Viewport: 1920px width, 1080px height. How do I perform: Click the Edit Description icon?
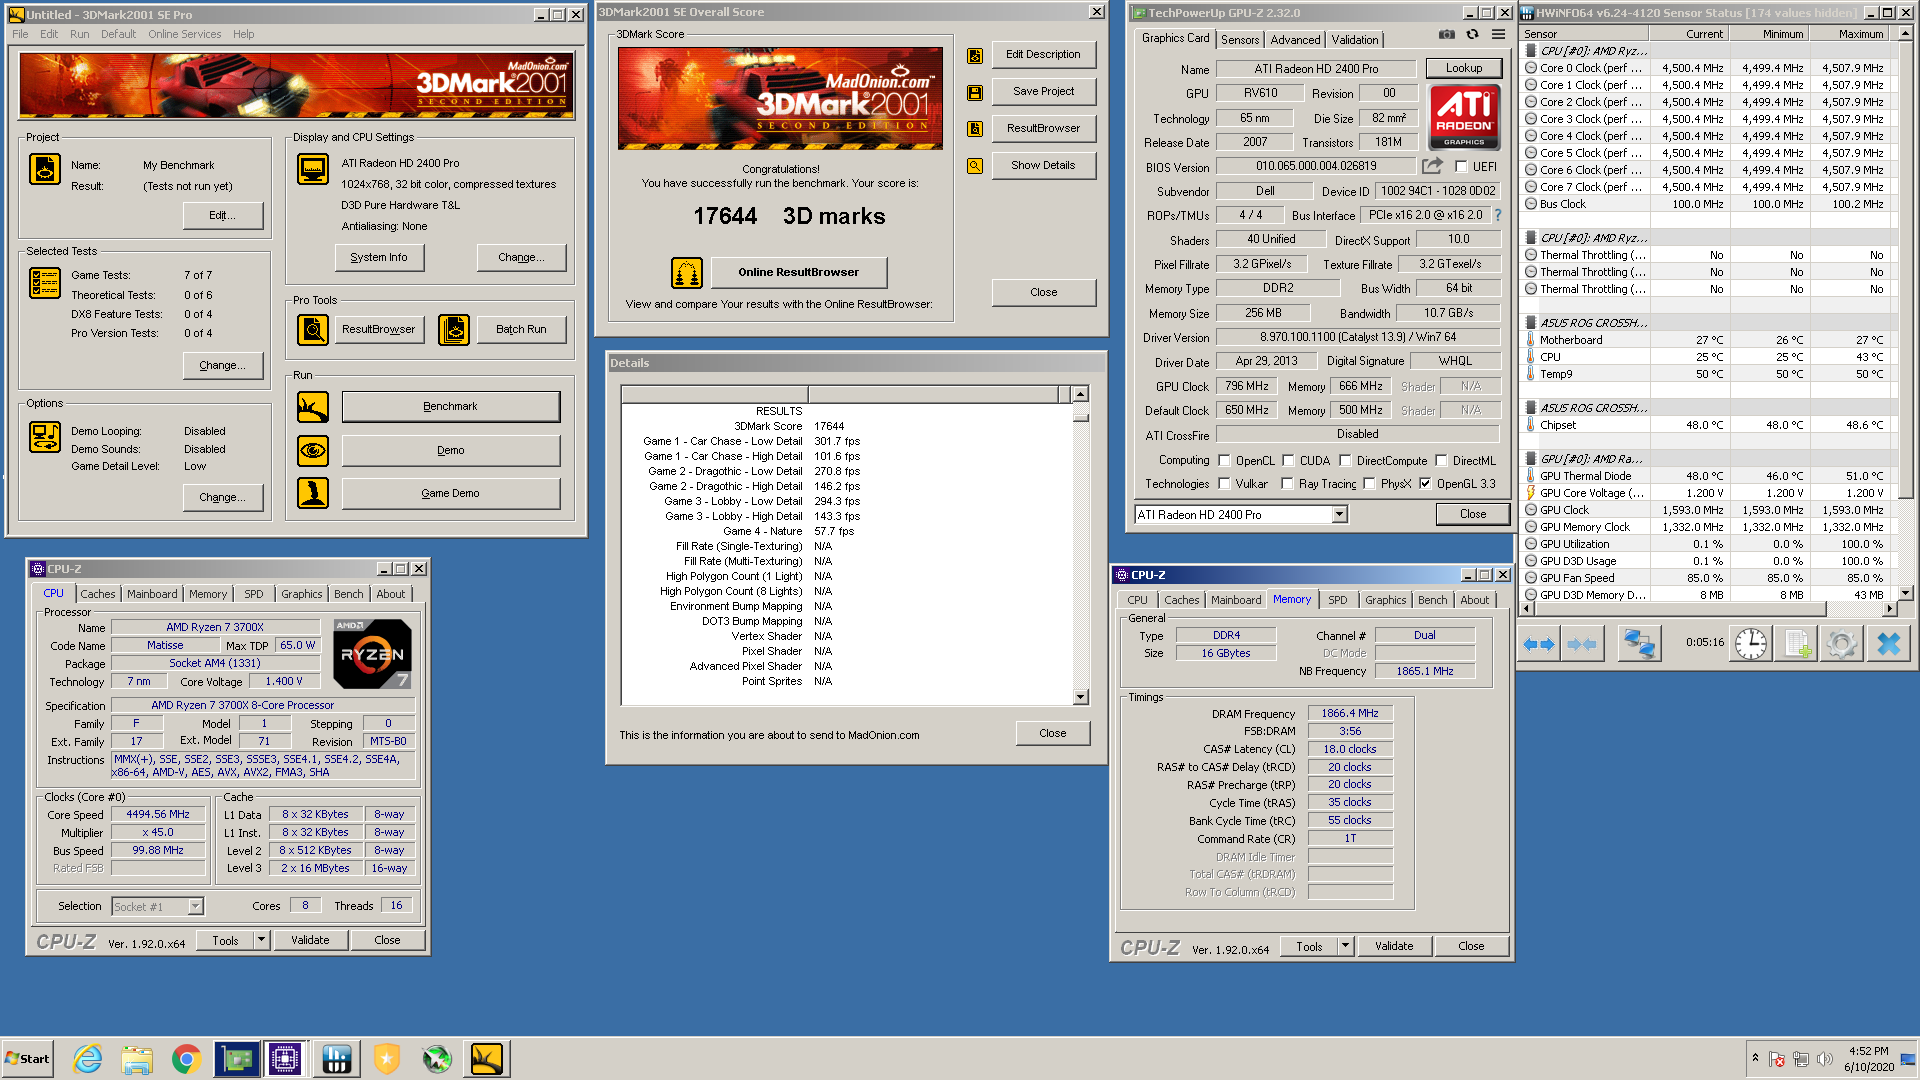coord(974,55)
